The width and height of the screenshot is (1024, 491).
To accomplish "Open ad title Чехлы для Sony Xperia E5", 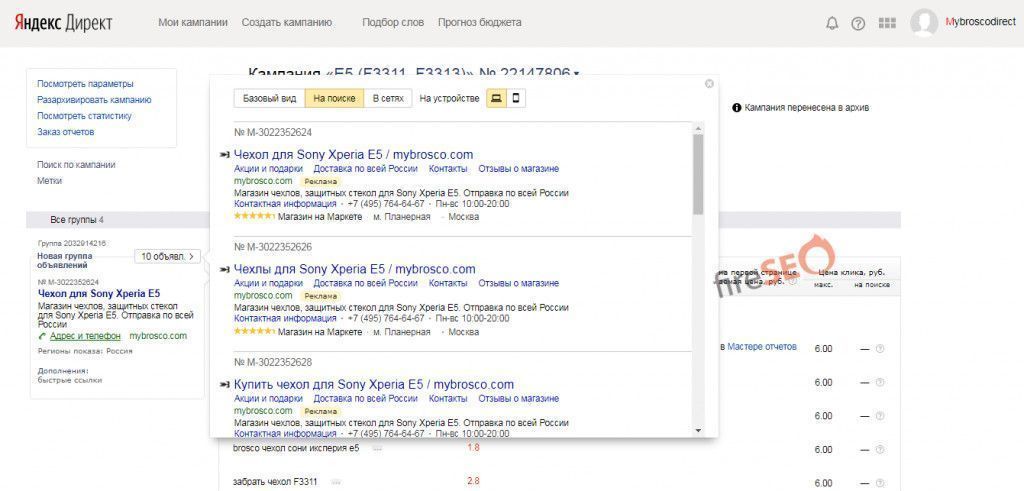I will tap(354, 269).
